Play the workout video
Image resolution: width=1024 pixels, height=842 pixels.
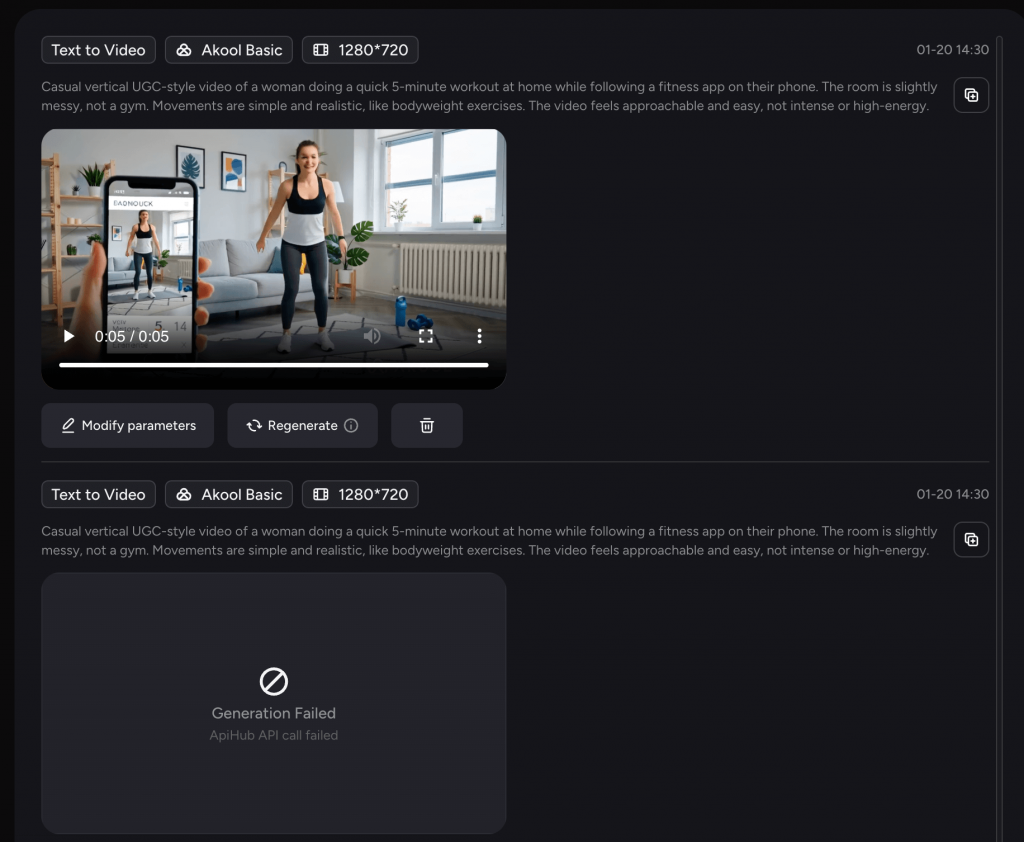(x=68, y=337)
